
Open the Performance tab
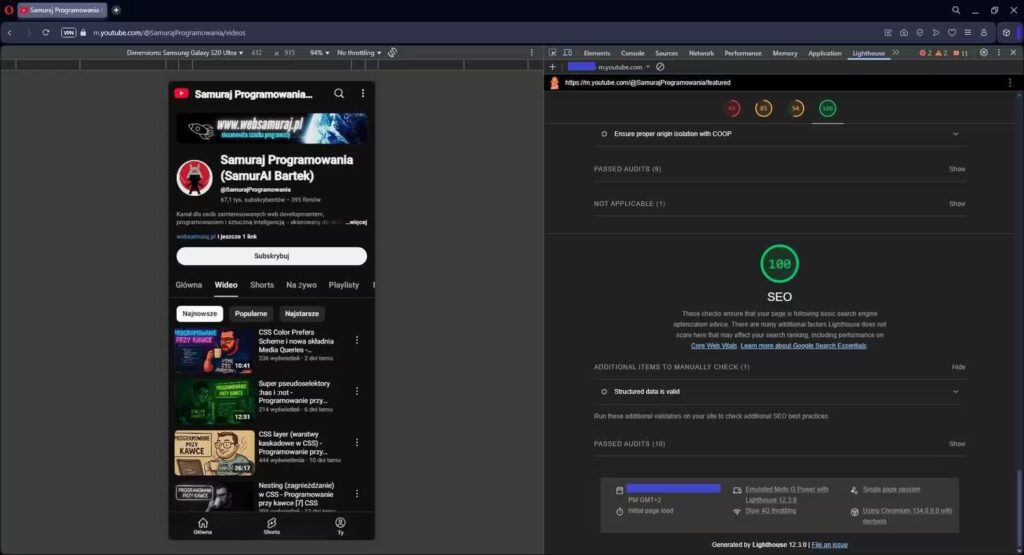[743, 53]
